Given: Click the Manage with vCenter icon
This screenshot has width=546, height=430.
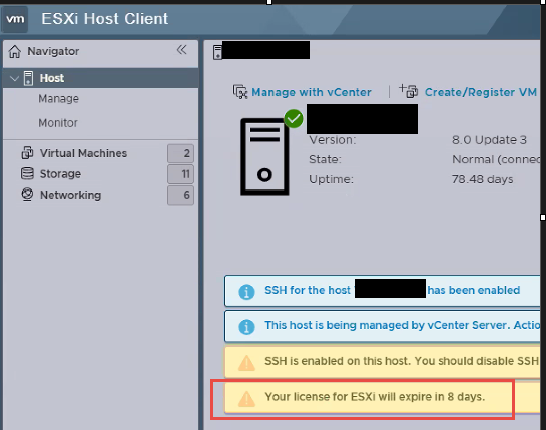Looking at the screenshot, I should 240,92.
